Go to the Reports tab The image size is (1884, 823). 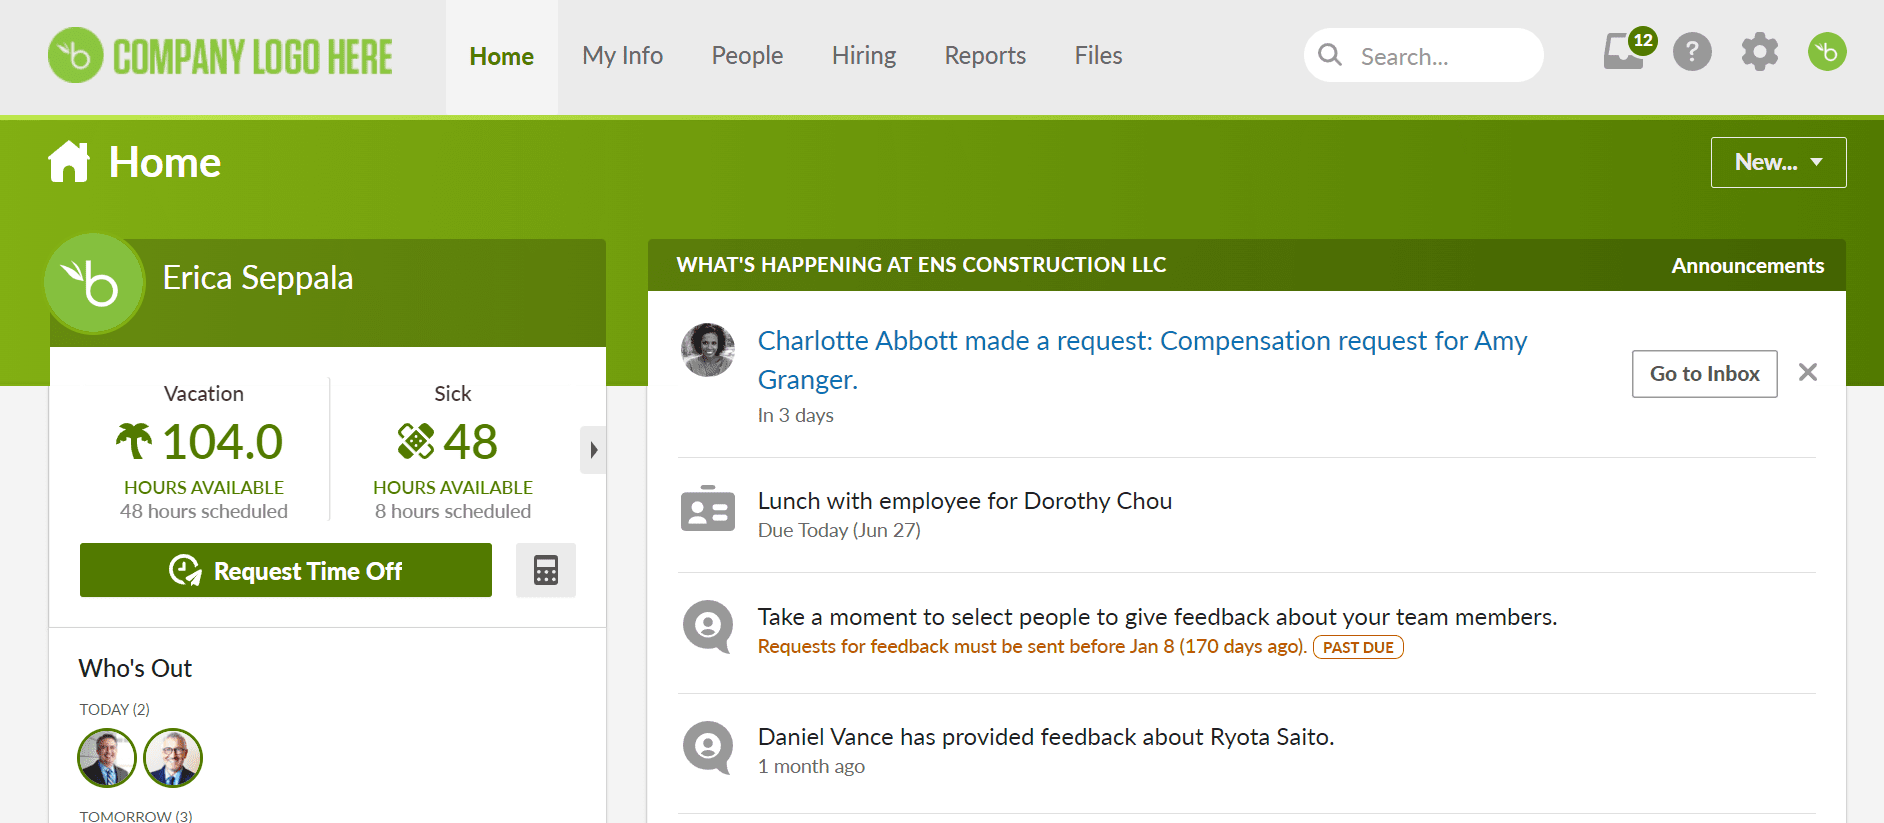[984, 56]
